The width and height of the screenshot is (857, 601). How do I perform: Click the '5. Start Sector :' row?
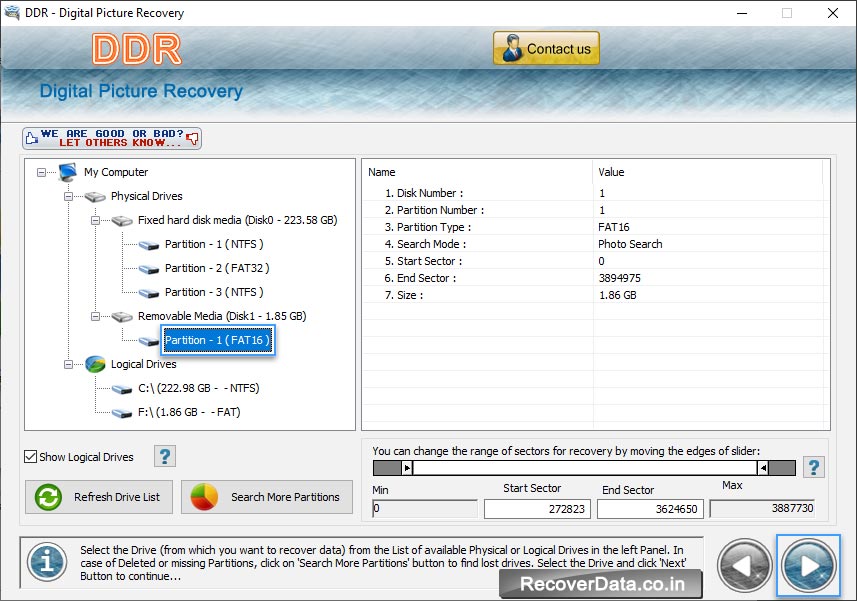click(x=594, y=261)
